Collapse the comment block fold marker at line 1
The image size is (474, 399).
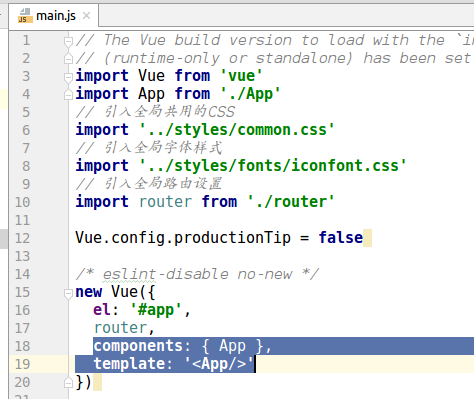[68, 41]
